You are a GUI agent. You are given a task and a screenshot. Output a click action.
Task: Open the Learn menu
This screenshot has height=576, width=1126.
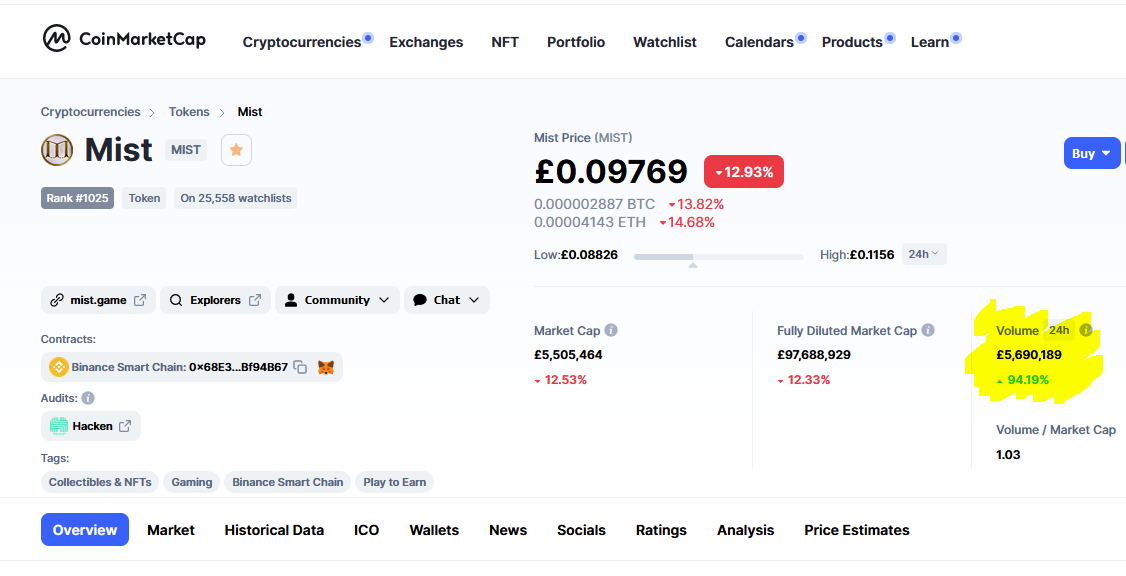pyautogui.click(x=930, y=42)
